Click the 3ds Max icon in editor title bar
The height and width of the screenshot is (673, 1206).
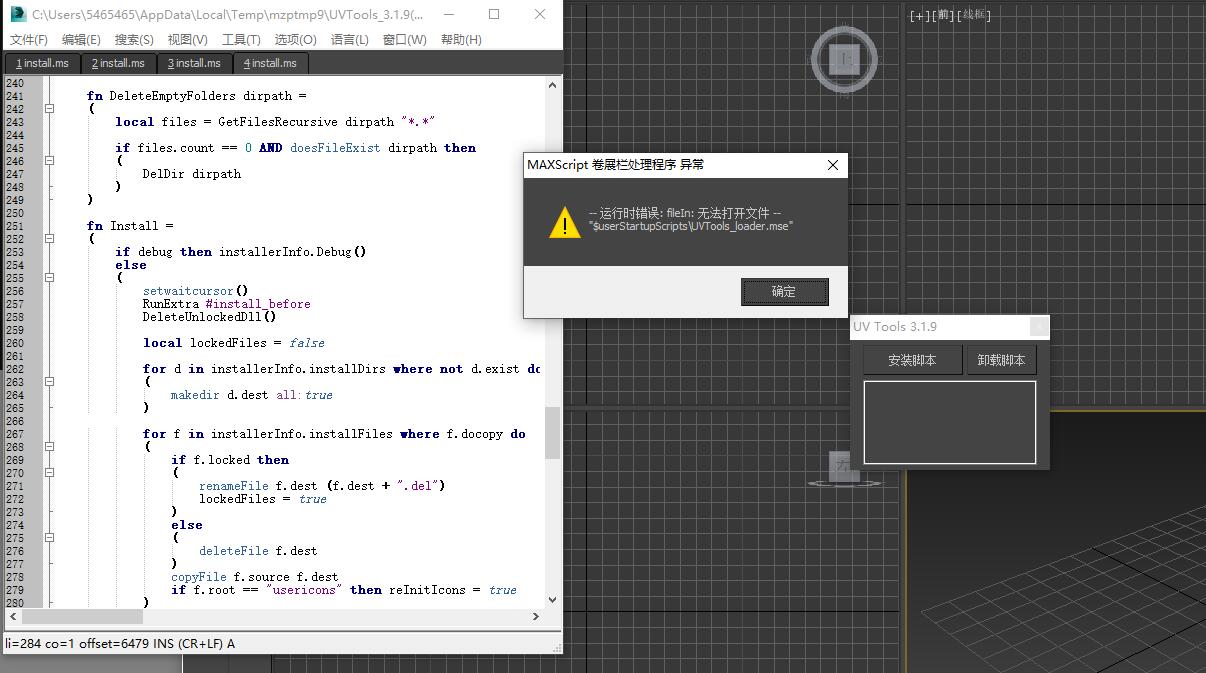coord(17,15)
